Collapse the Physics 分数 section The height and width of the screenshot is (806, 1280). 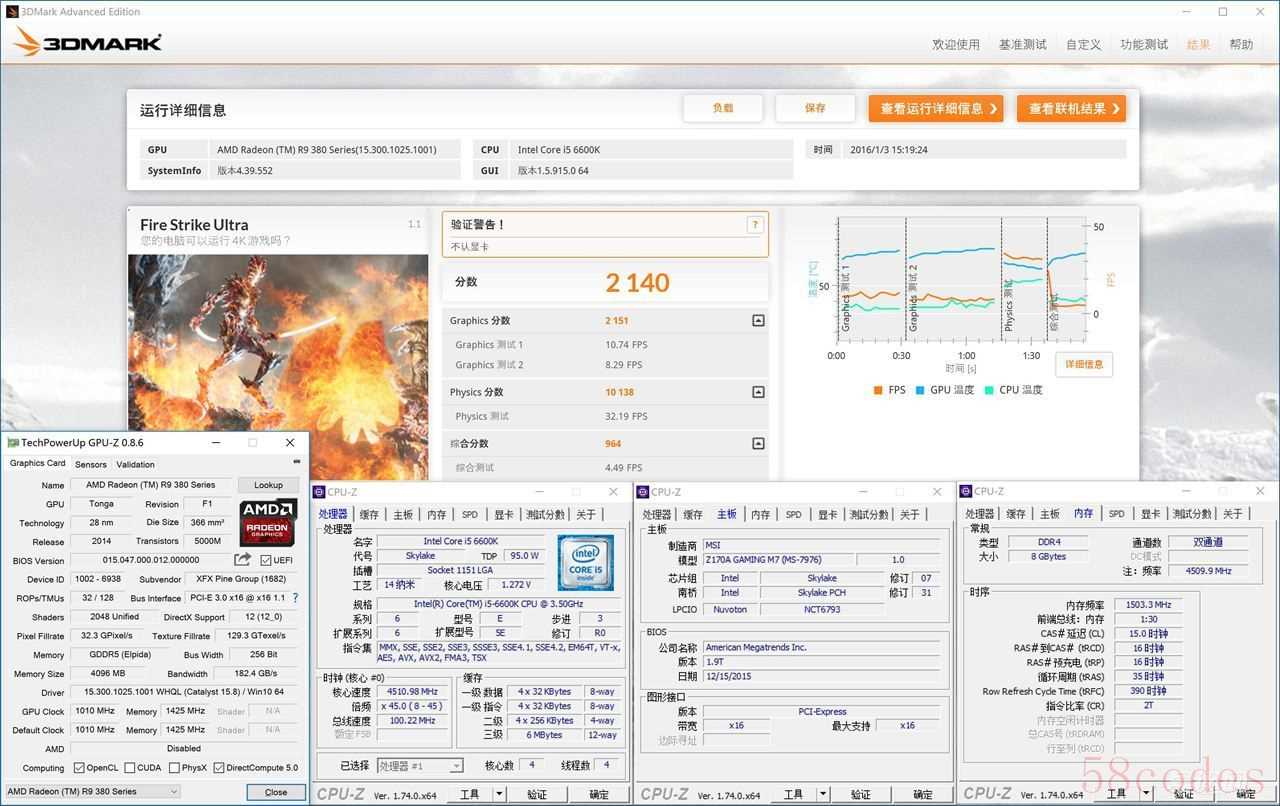click(x=758, y=392)
